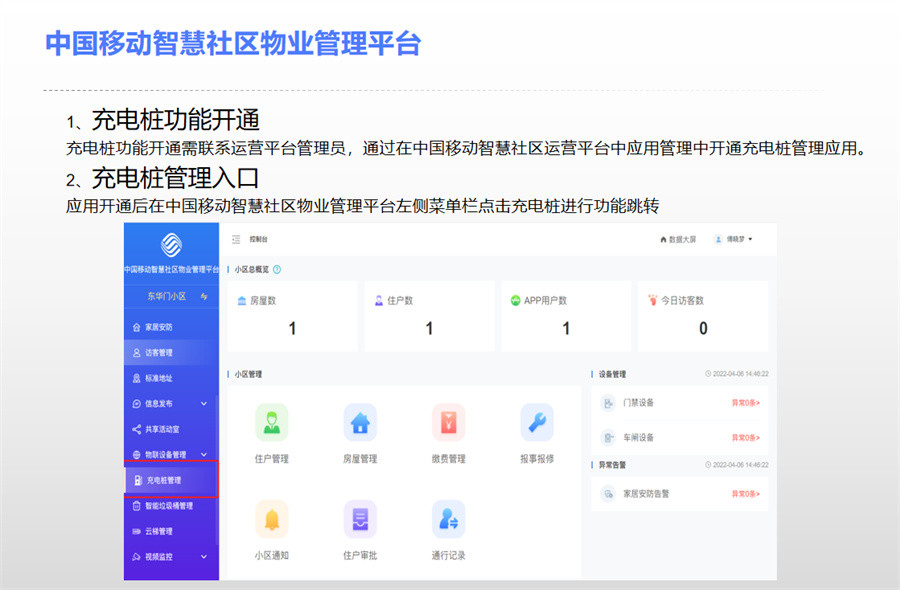Click 异常0条> for 门禁设备

pos(746,403)
